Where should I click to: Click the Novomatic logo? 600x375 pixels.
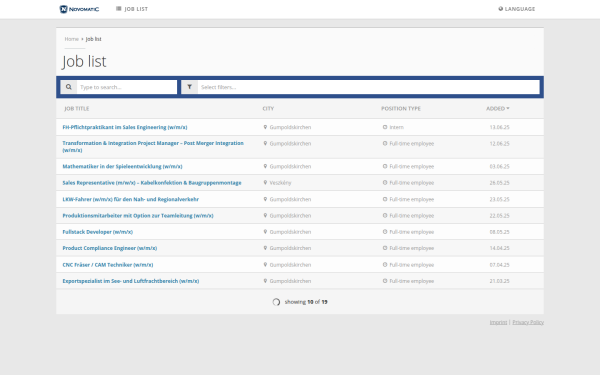click(x=79, y=9)
